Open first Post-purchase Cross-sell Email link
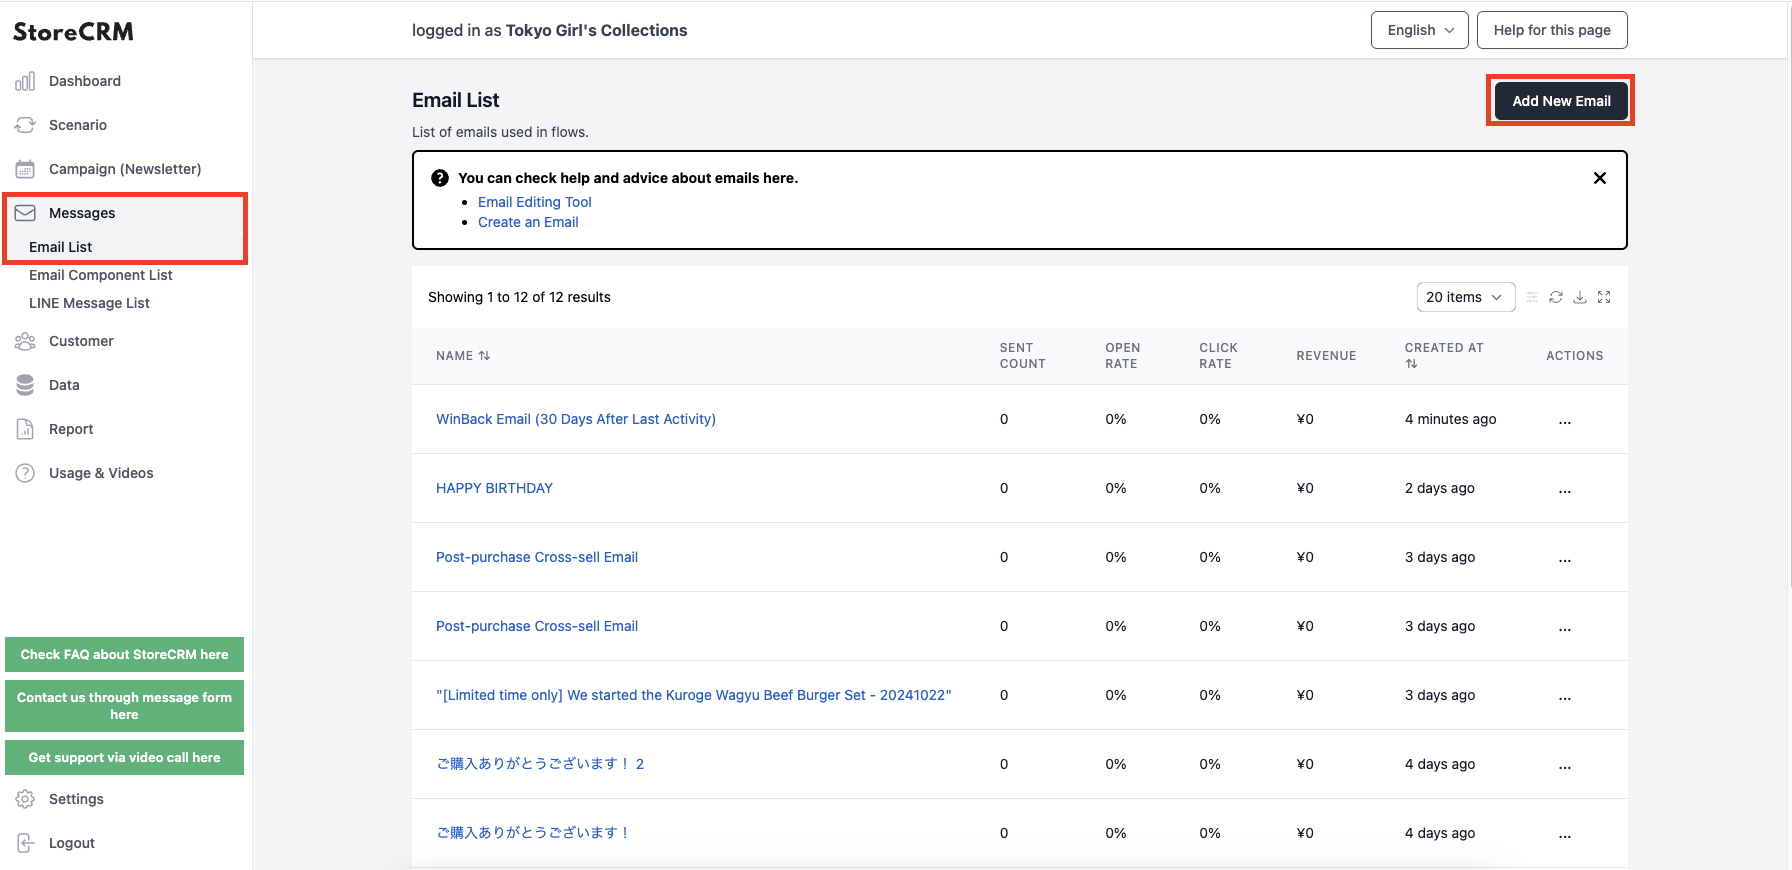Image resolution: width=1792 pixels, height=870 pixels. coord(537,557)
